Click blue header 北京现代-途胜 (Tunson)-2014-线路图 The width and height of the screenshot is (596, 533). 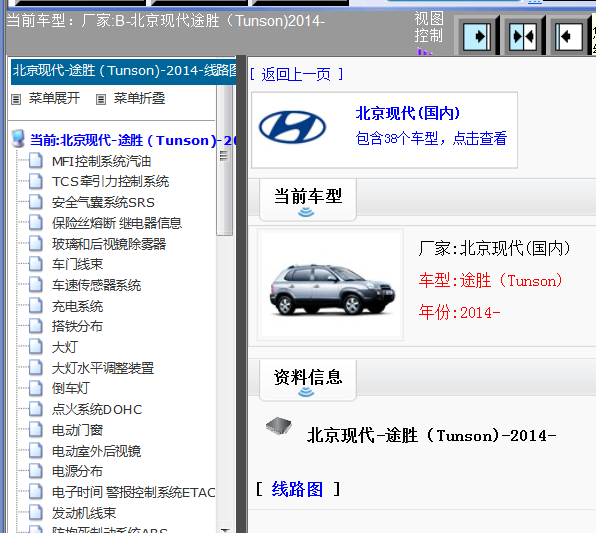[124, 71]
